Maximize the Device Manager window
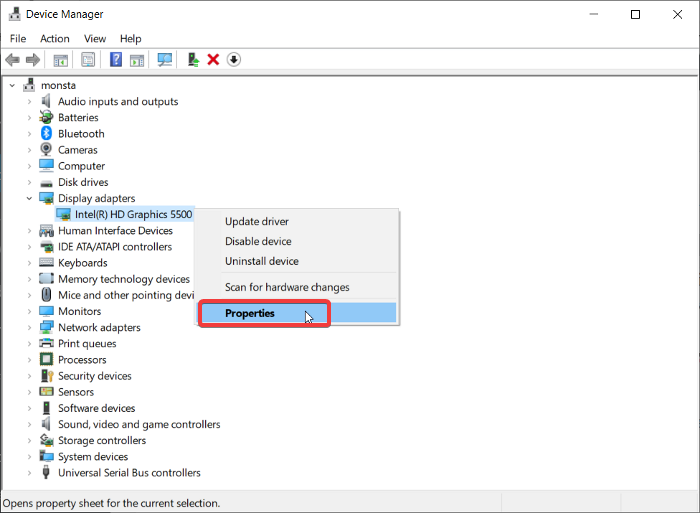 [x=635, y=14]
